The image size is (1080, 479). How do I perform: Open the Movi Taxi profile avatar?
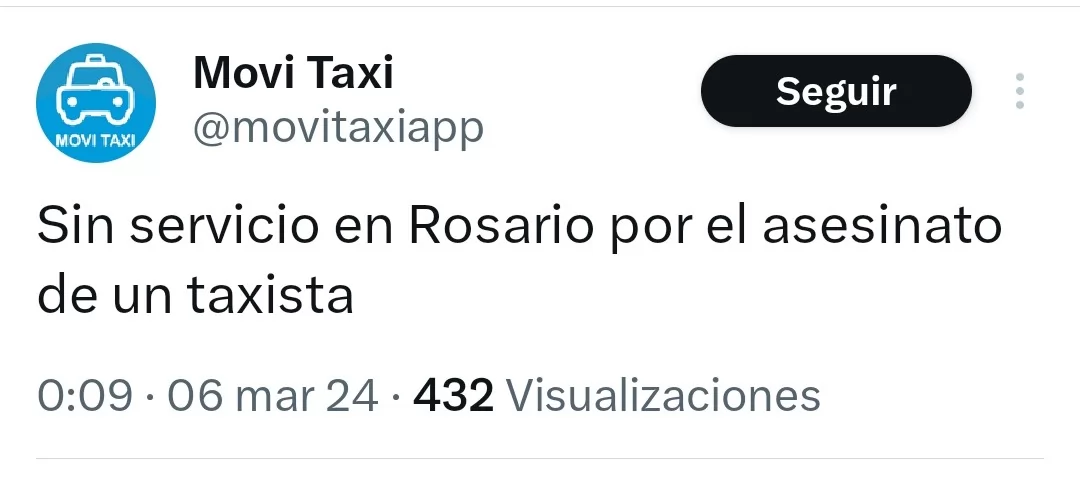[96, 103]
